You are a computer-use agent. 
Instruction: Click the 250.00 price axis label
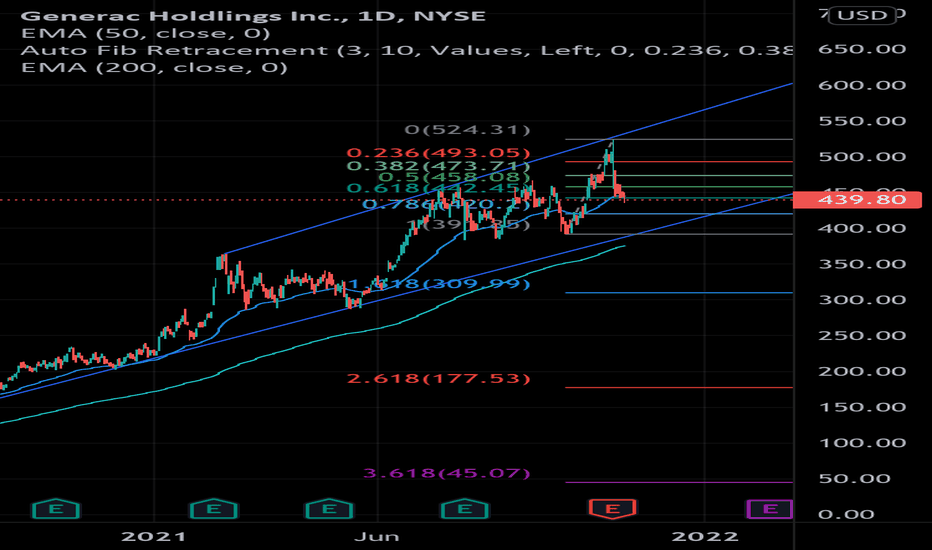[862, 335]
